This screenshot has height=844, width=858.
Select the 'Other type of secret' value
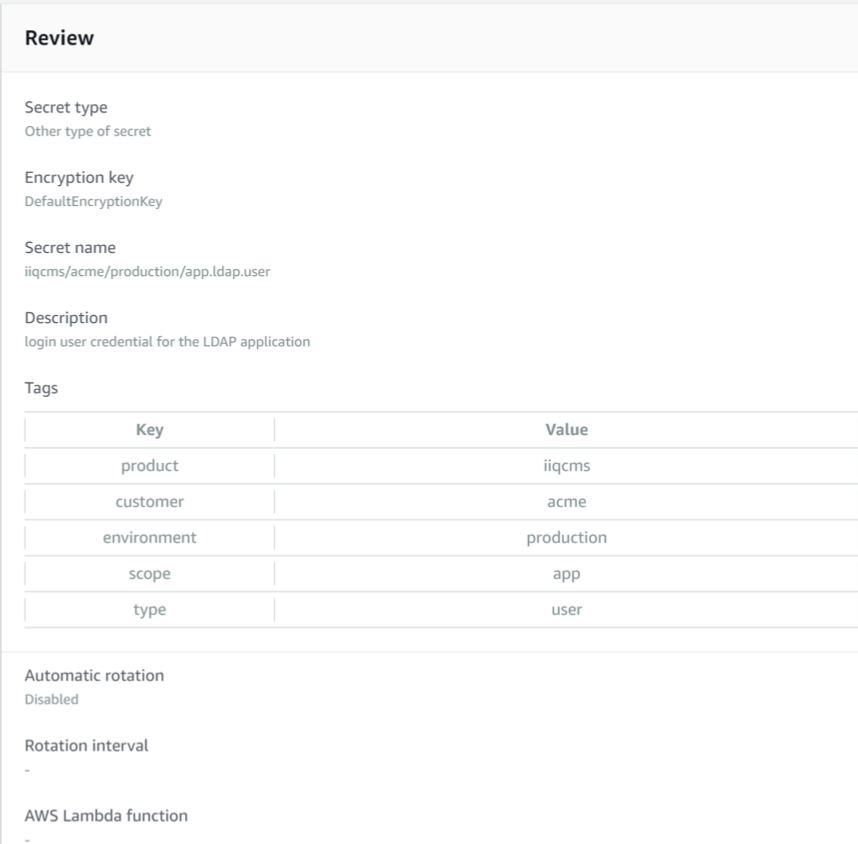pyautogui.click(x=87, y=131)
